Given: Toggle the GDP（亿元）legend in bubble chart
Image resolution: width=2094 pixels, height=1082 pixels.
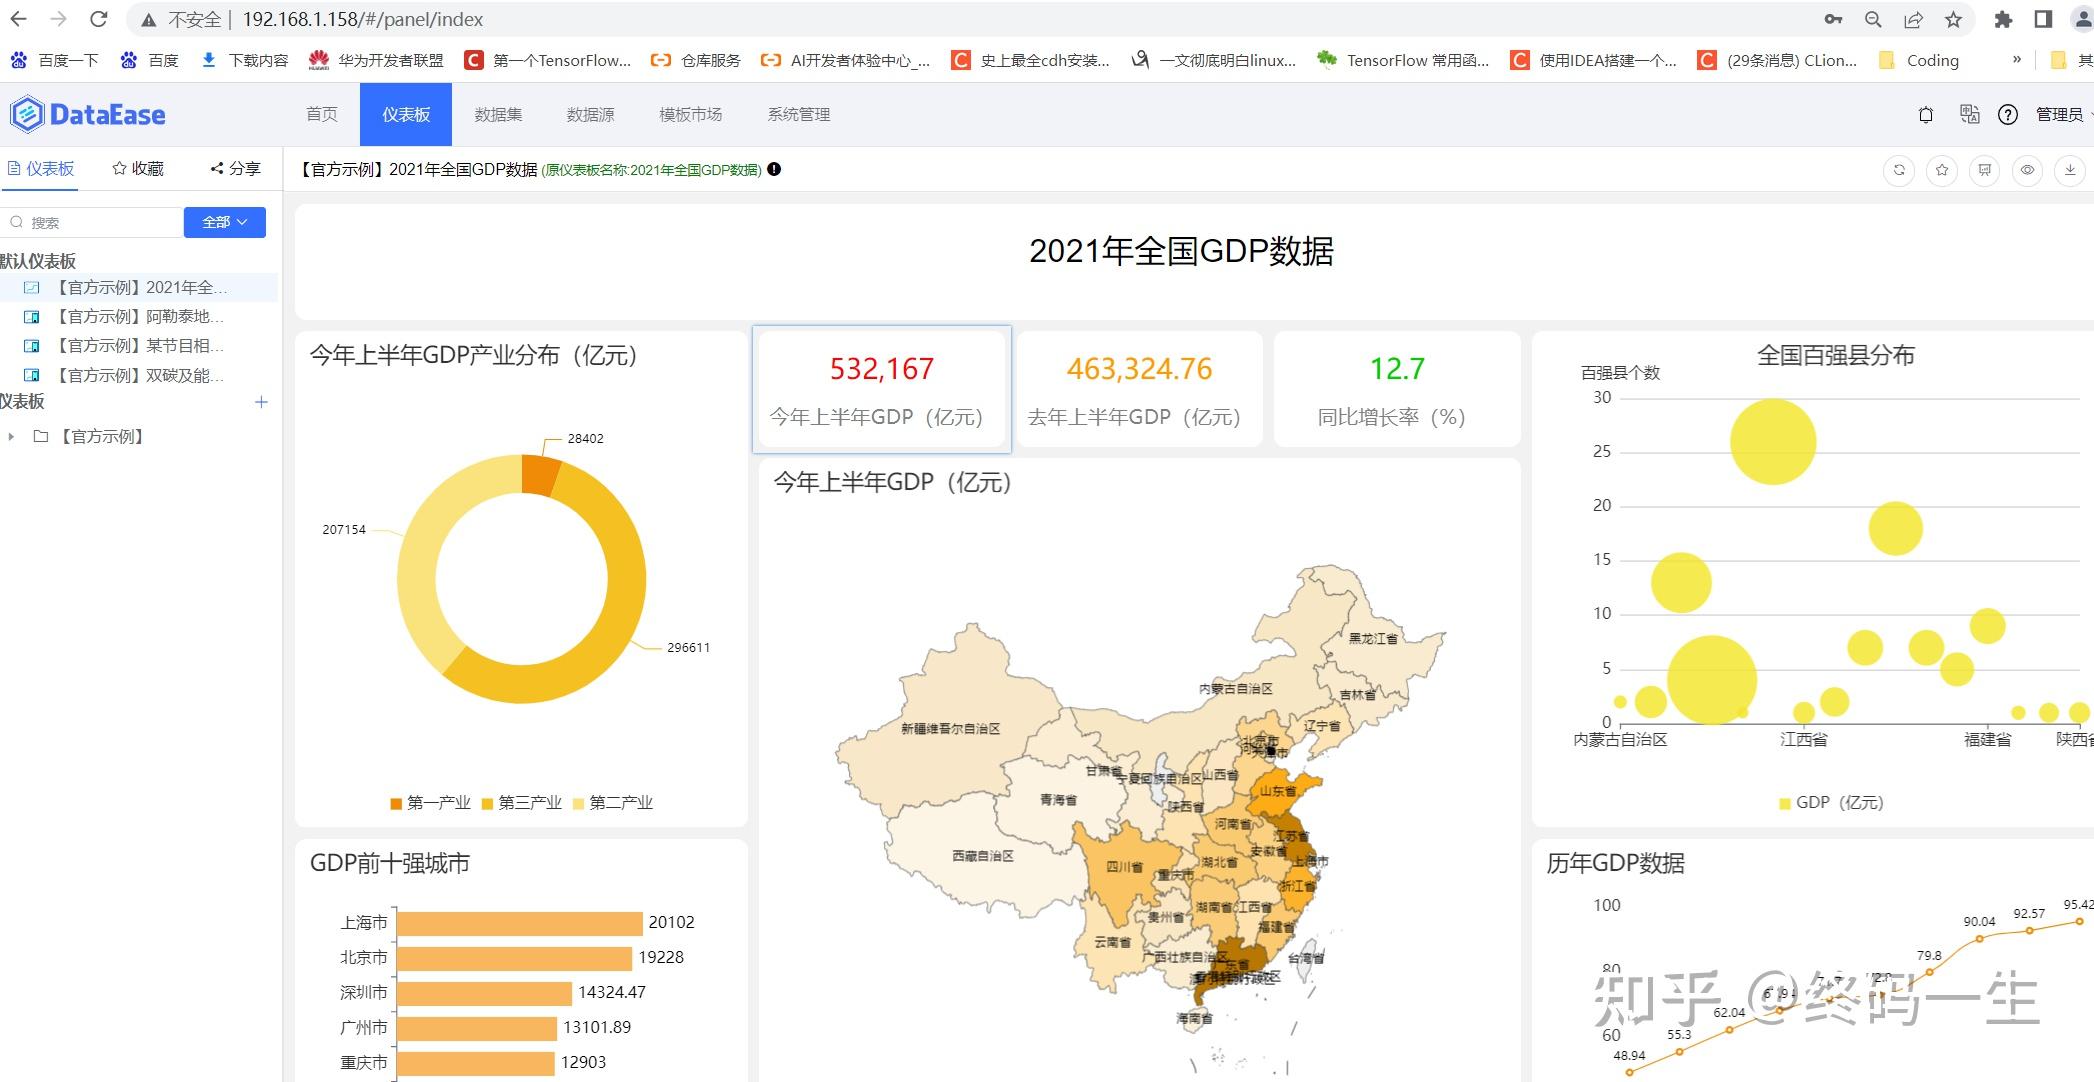Looking at the screenshot, I should coord(1830,803).
